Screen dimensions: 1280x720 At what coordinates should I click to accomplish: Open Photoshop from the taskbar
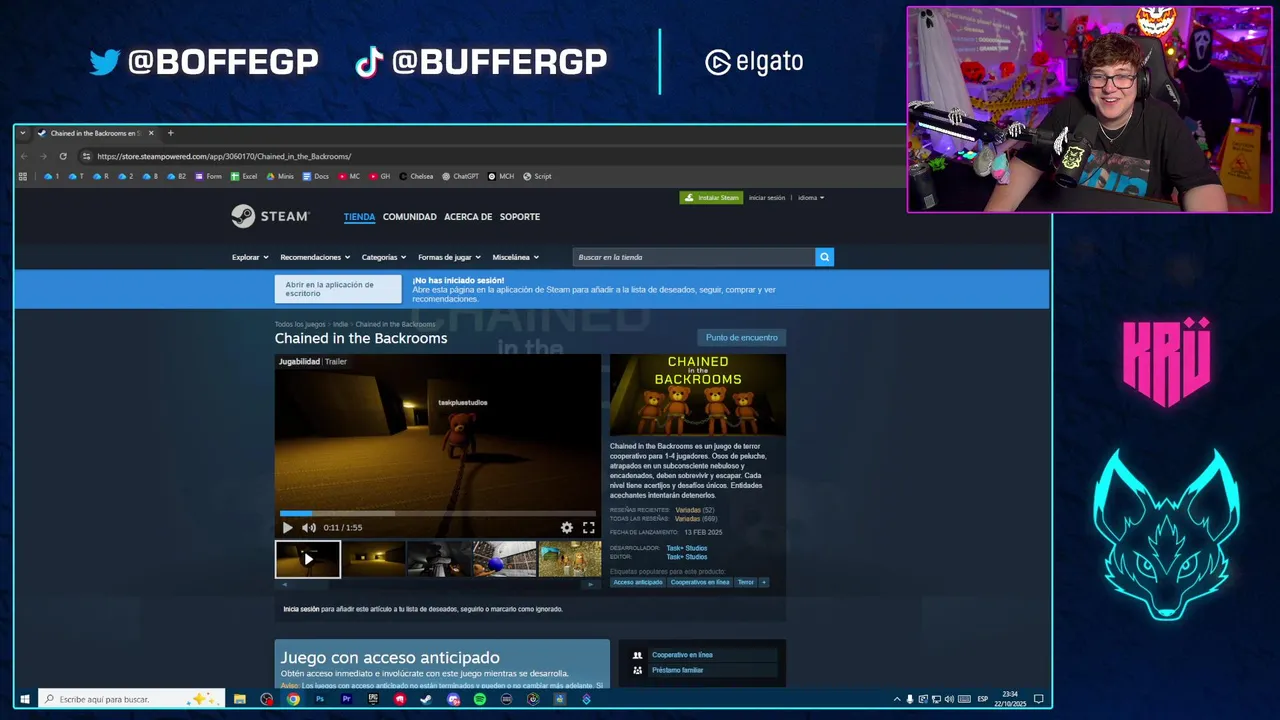320,699
